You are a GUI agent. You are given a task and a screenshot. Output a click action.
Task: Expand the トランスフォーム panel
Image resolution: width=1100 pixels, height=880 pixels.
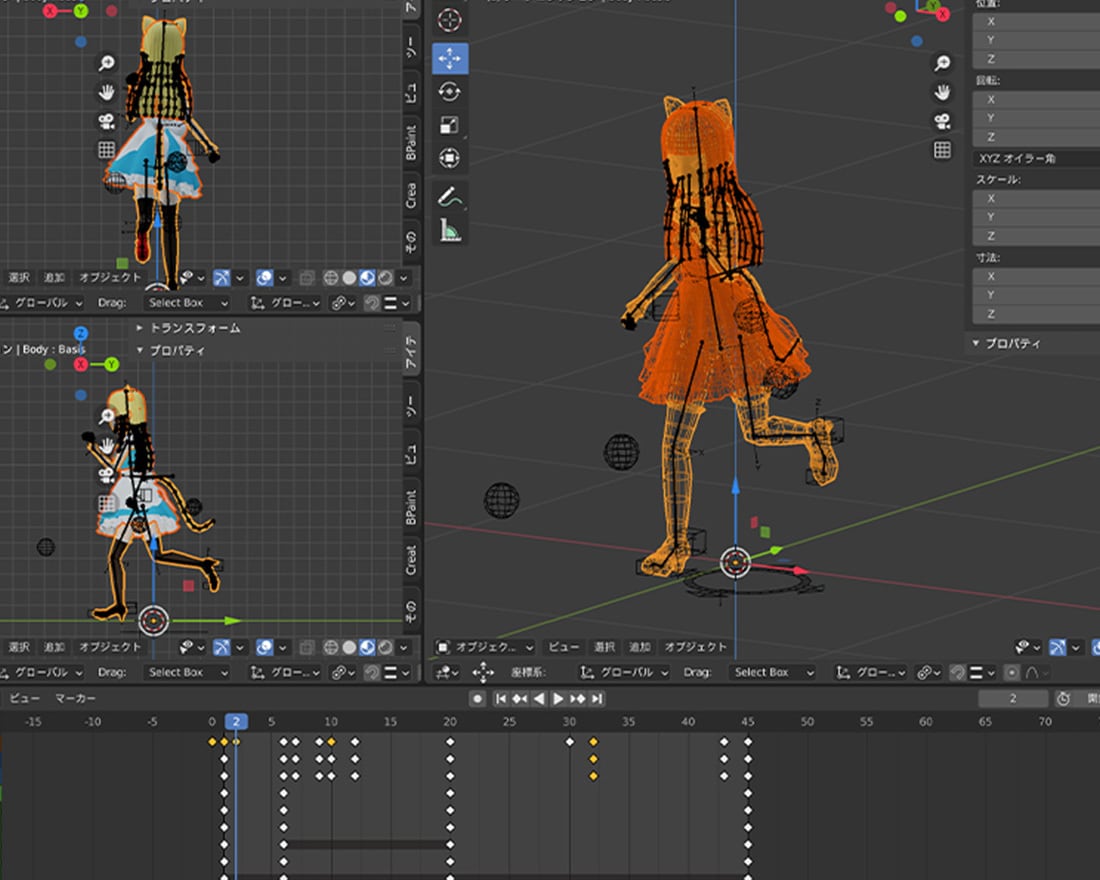[189, 328]
